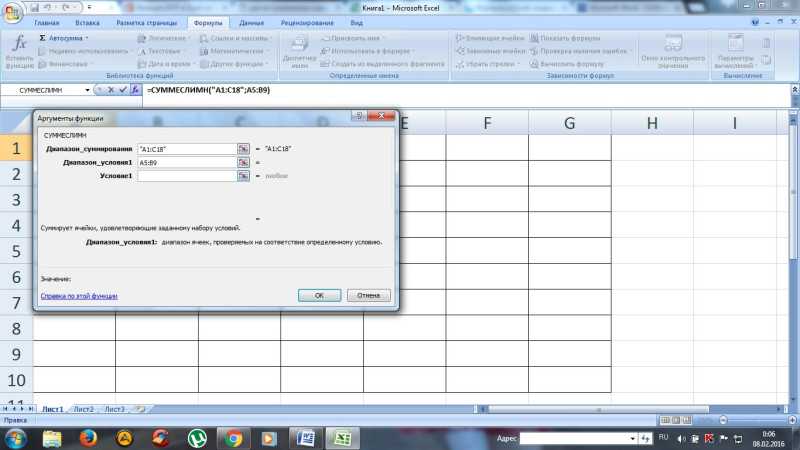Open the name box dropdown arrow
This screenshot has width=800, height=450.
coord(87,90)
